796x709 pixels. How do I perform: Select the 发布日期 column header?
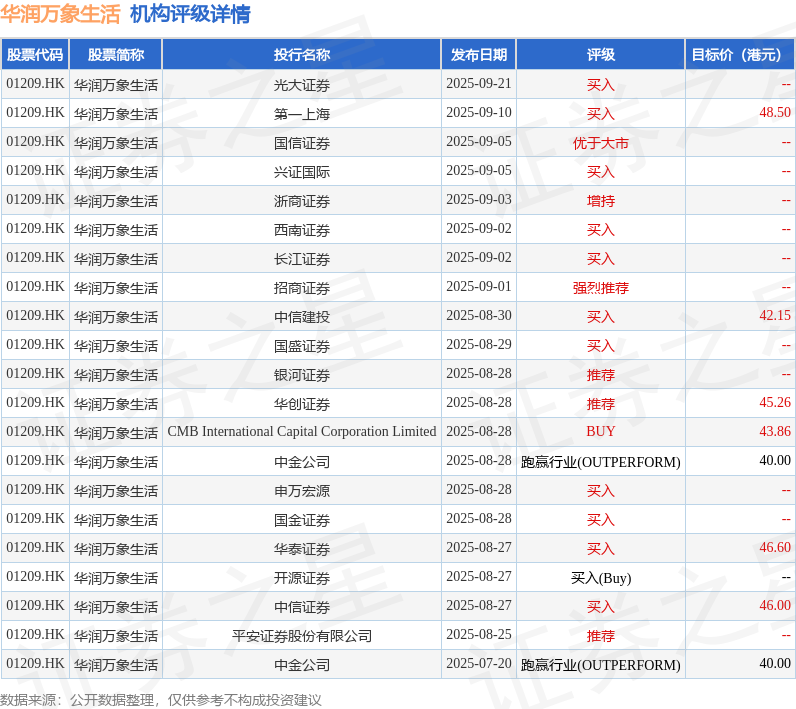tap(479, 54)
